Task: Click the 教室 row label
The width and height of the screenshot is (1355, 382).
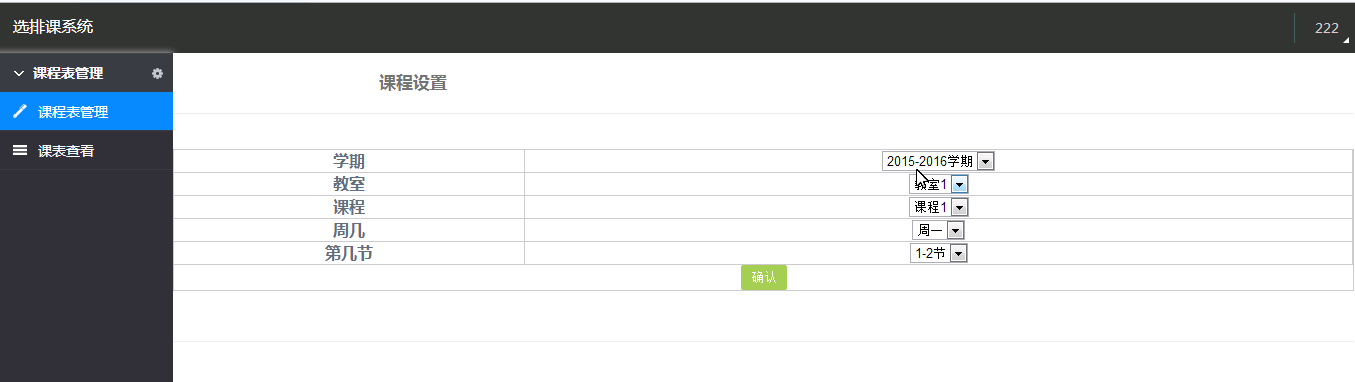Action: [x=349, y=184]
